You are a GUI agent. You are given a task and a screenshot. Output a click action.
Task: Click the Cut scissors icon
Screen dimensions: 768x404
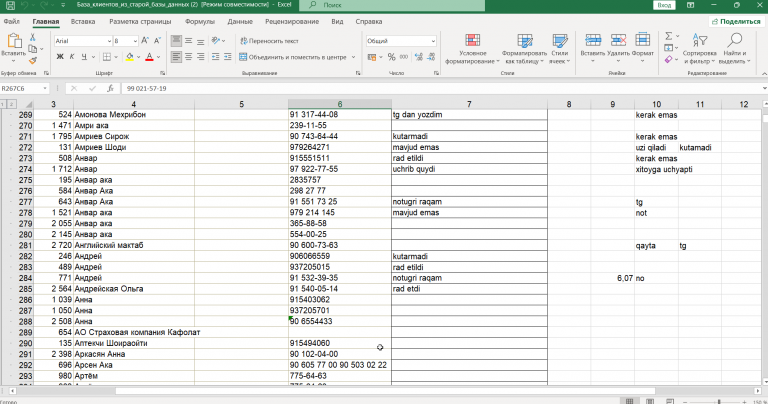click(x=32, y=37)
